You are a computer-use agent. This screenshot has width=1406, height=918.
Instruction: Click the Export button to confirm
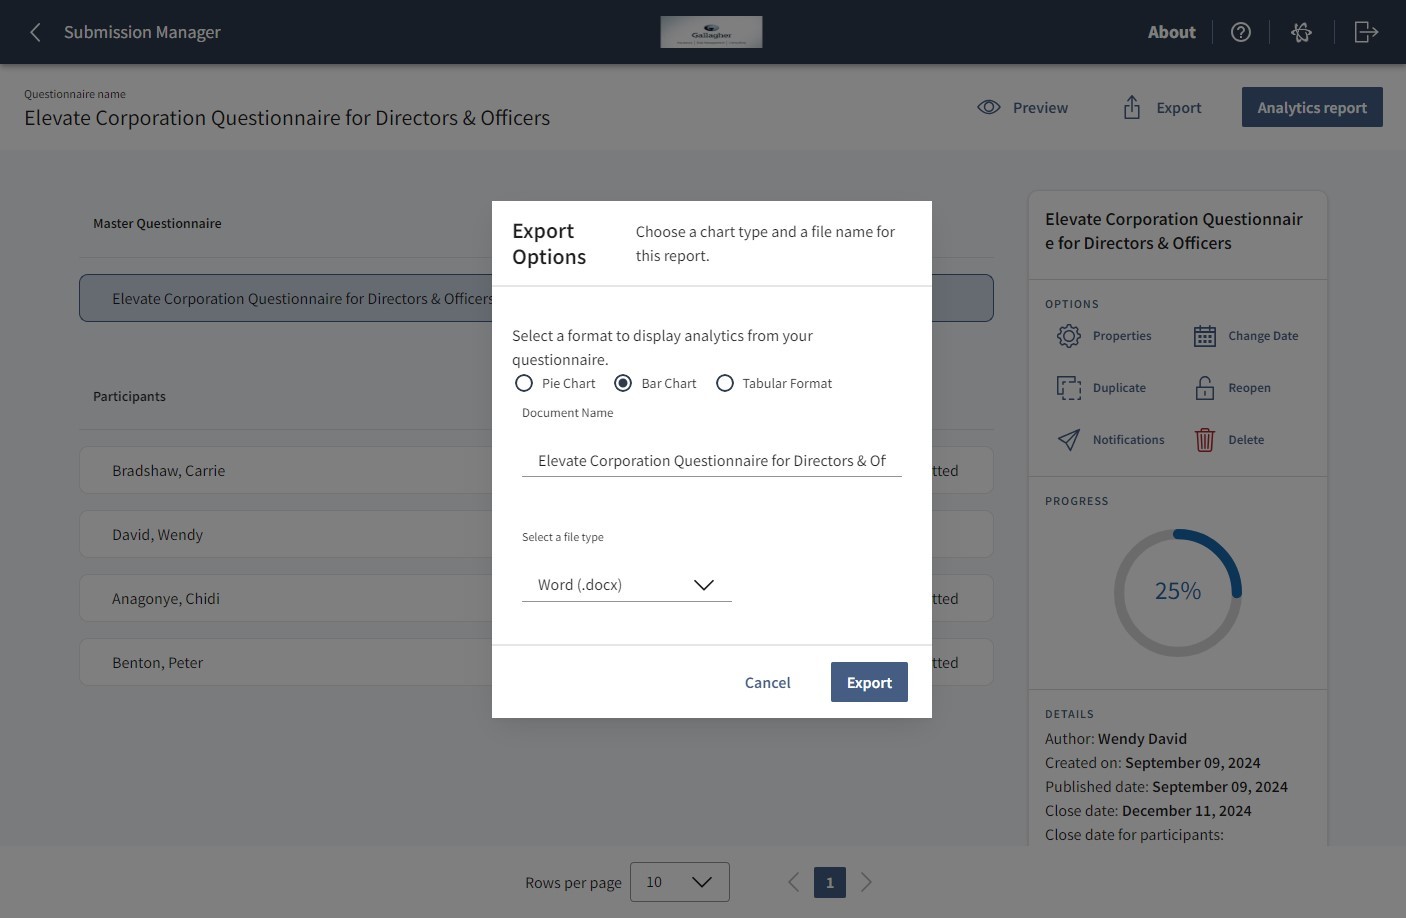coord(868,682)
